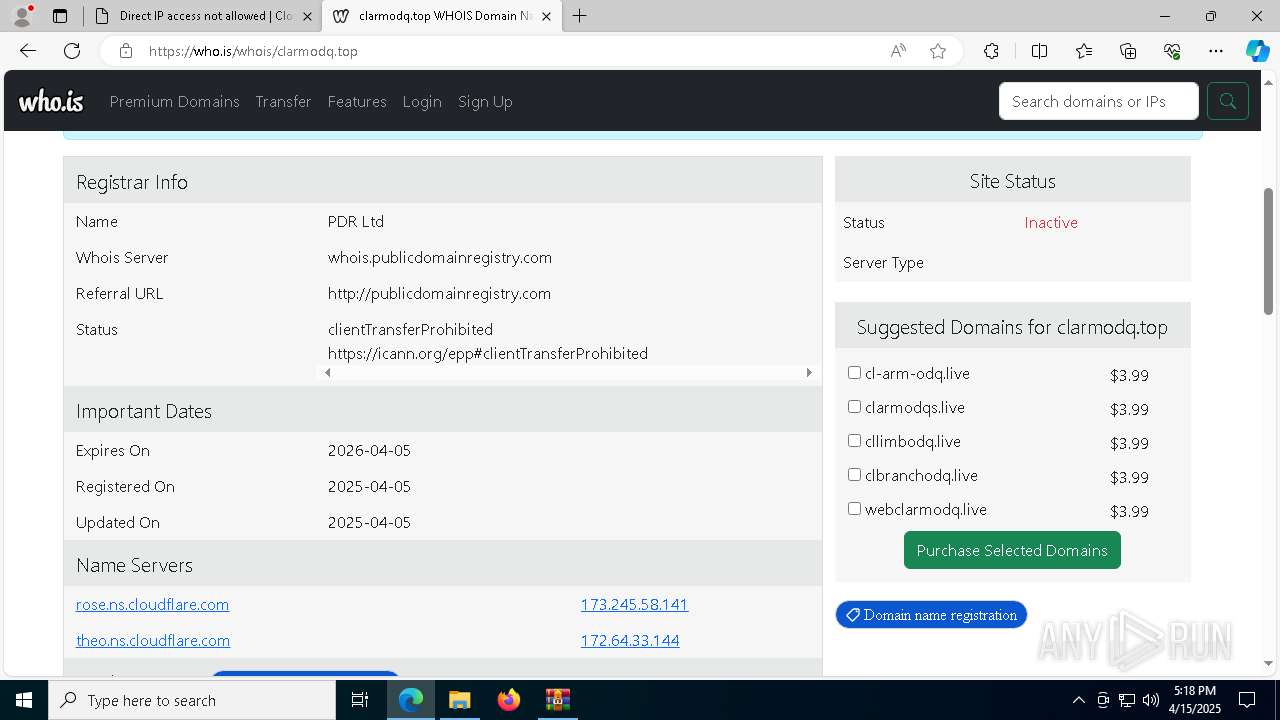Select the Inactive status text

coord(1051,222)
